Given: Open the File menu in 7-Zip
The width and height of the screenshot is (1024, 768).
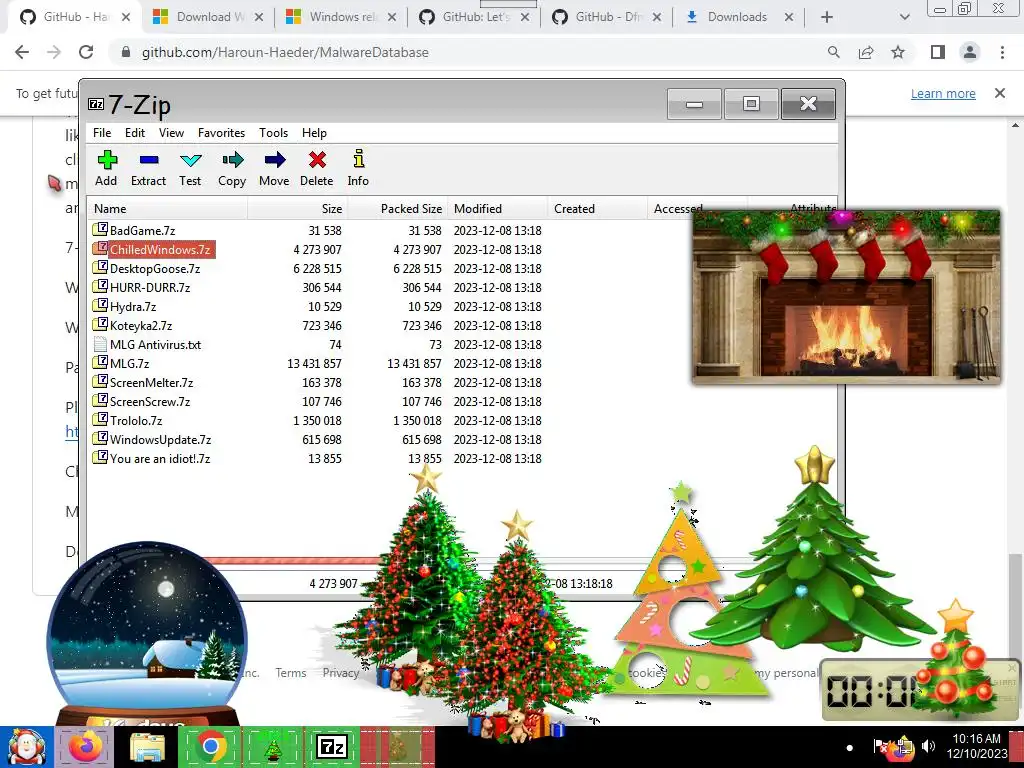Looking at the screenshot, I should (102, 133).
